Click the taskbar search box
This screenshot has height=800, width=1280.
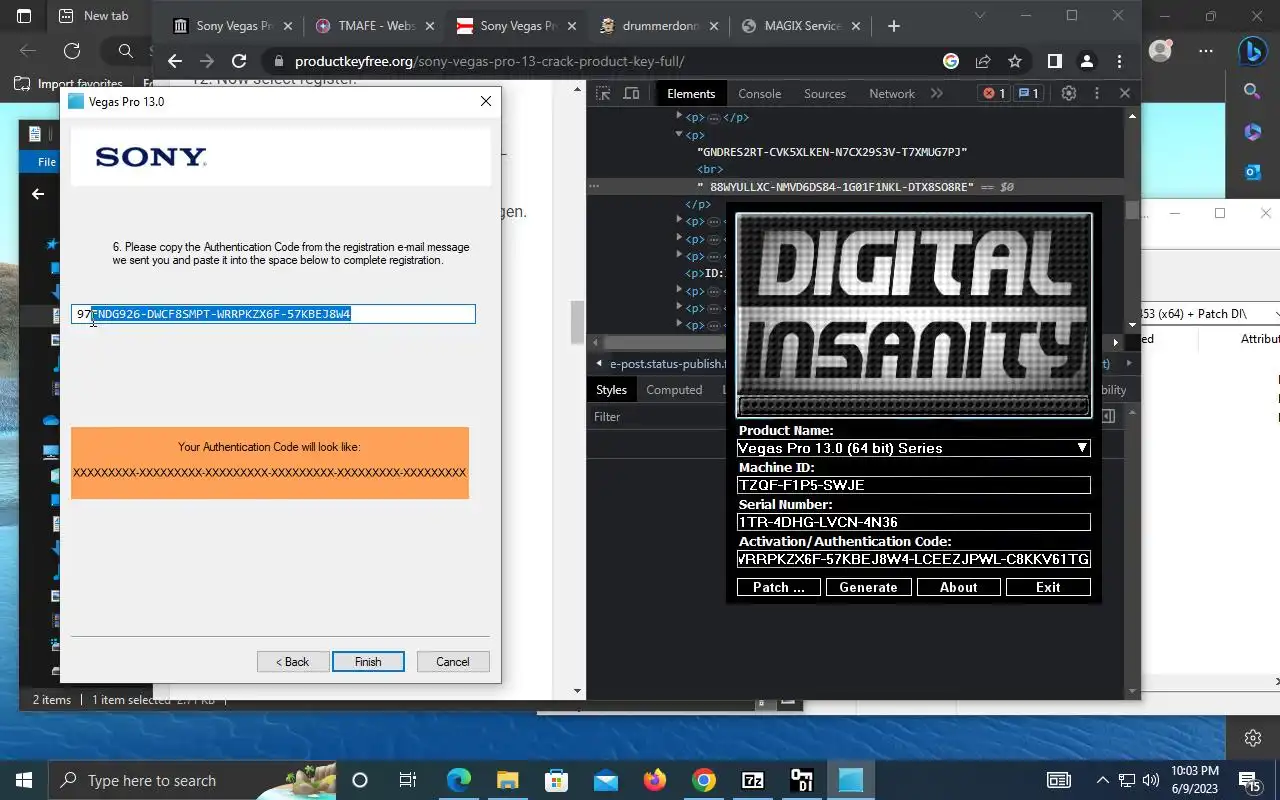pyautogui.click(x=192, y=780)
